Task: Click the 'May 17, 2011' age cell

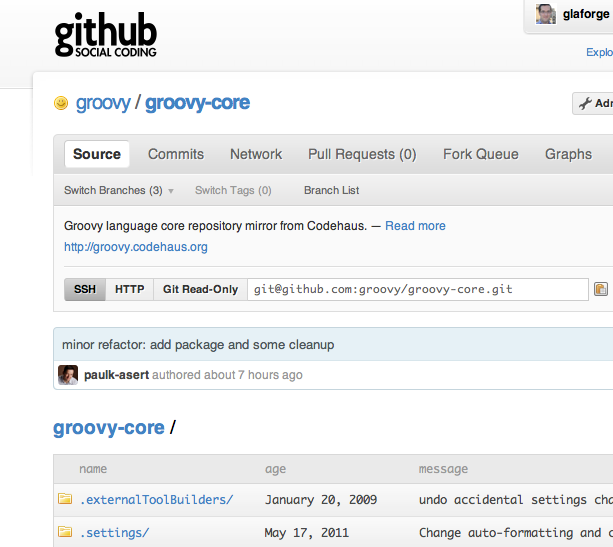Action: (x=306, y=533)
